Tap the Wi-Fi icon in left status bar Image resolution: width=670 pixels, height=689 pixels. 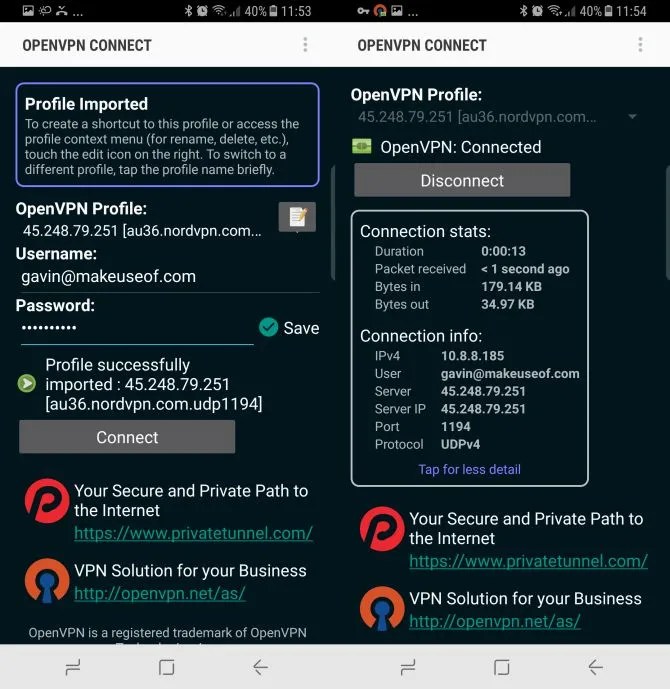pos(219,11)
